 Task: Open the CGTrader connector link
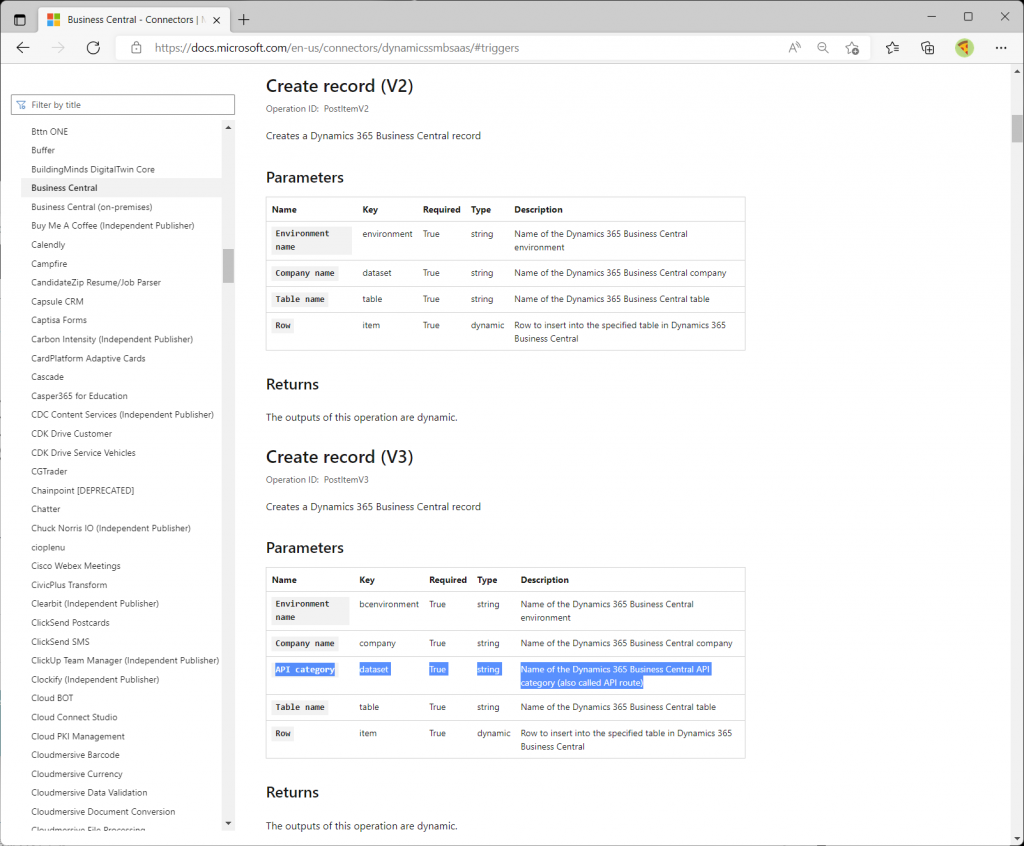click(50, 471)
